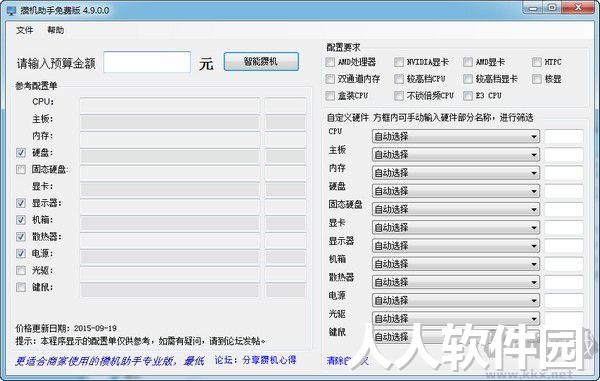
Task: Enable the AMD处理器 checkbox
Action: point(330,62)
